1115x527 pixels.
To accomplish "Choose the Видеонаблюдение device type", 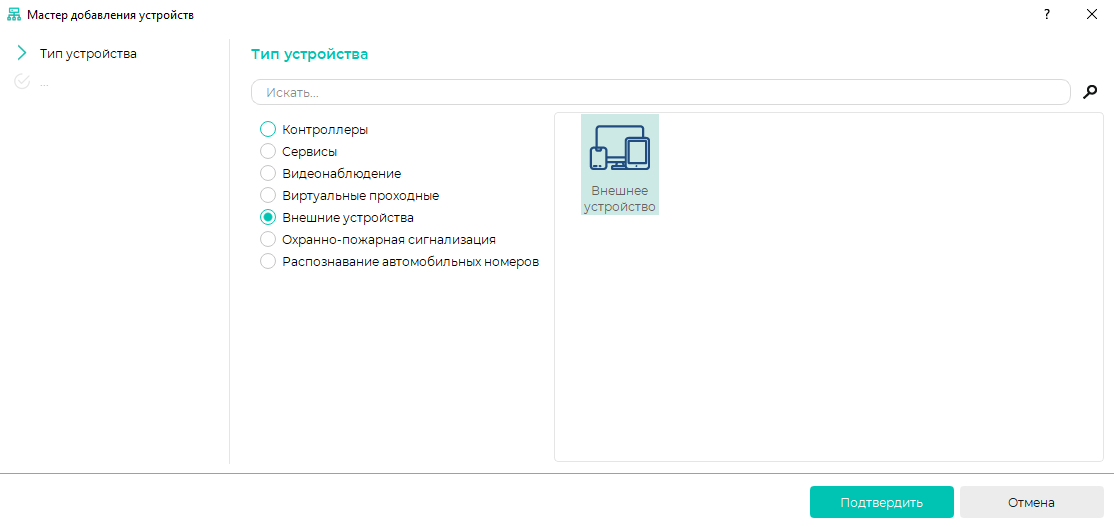I will pyautogui.click(x=267, y=174).
